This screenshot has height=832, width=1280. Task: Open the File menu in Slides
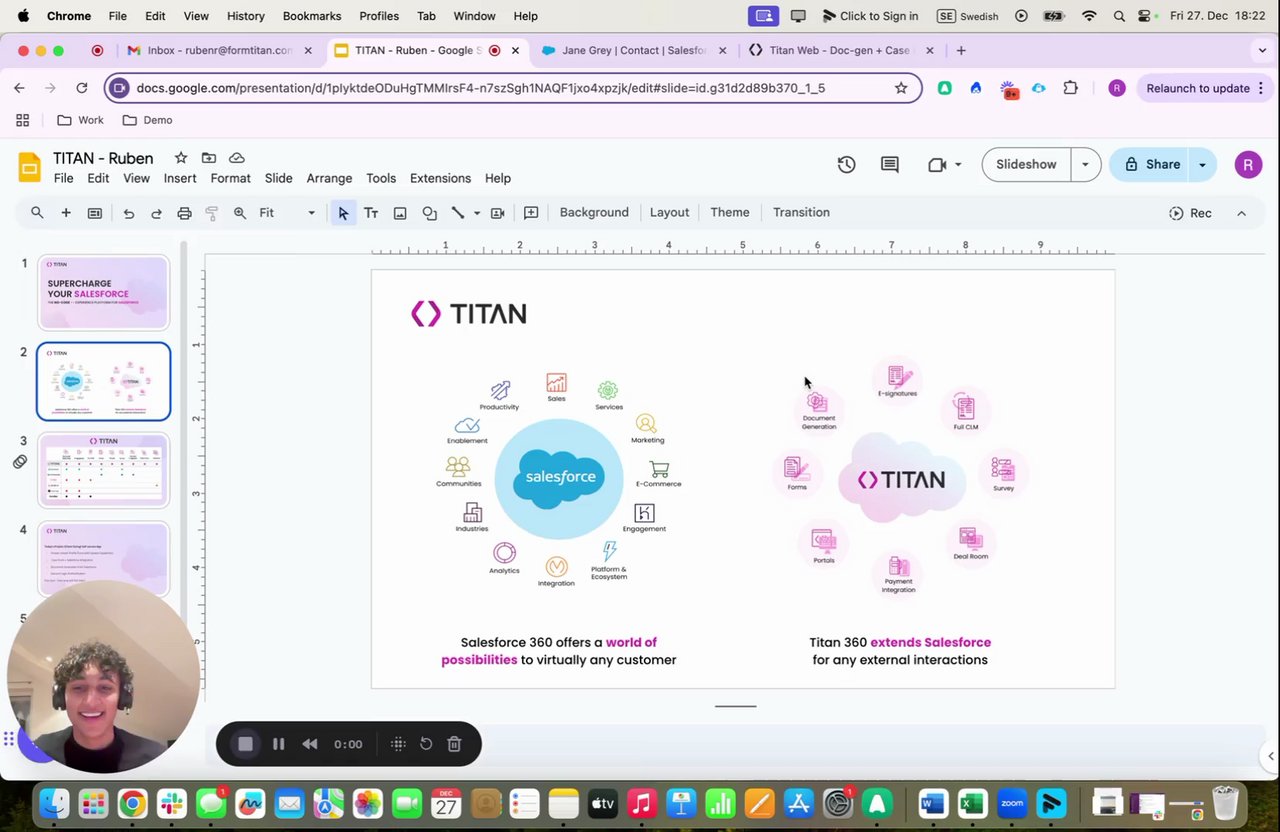63,178
